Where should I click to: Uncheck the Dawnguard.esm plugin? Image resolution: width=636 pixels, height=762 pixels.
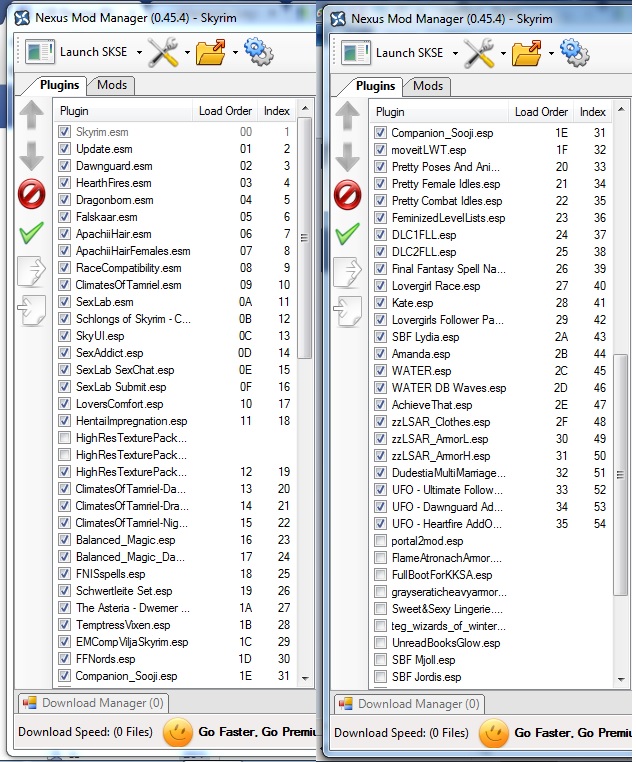(64, 166)
